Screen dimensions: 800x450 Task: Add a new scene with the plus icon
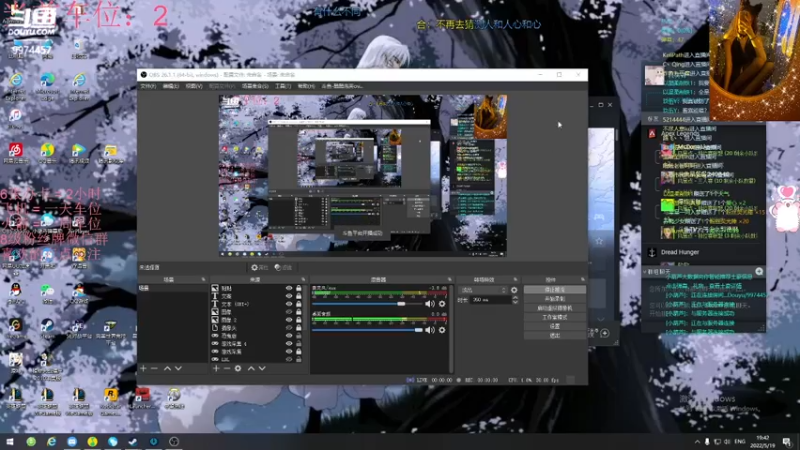(x=143, y=368)
